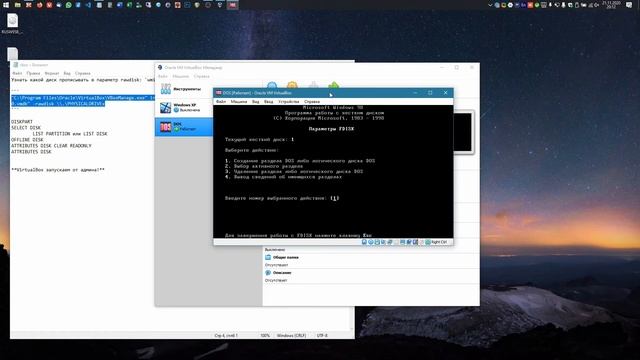The width and height of the screenshot is (640, 360).
Task: Click the hard disk activity status icon
Action: tap(364, 242)
